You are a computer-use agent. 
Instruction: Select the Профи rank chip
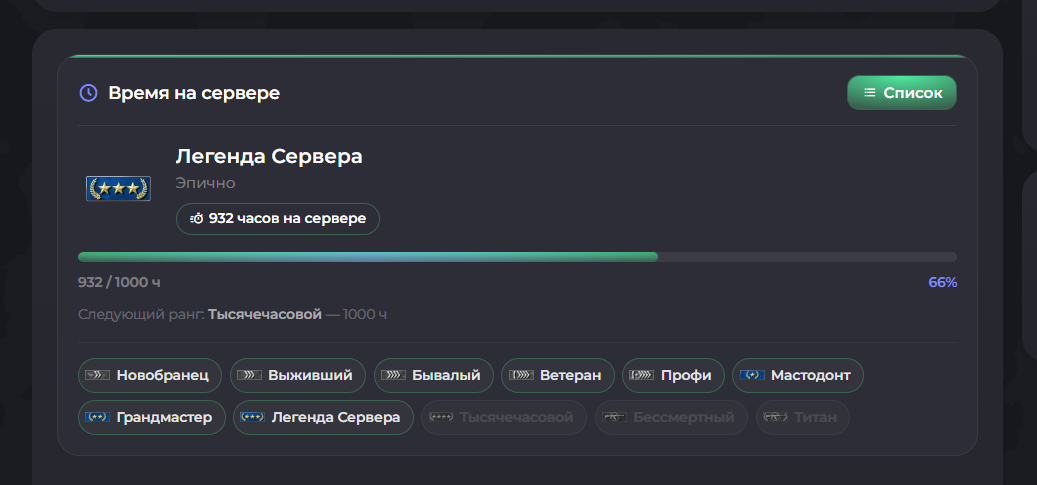(673, 376)
